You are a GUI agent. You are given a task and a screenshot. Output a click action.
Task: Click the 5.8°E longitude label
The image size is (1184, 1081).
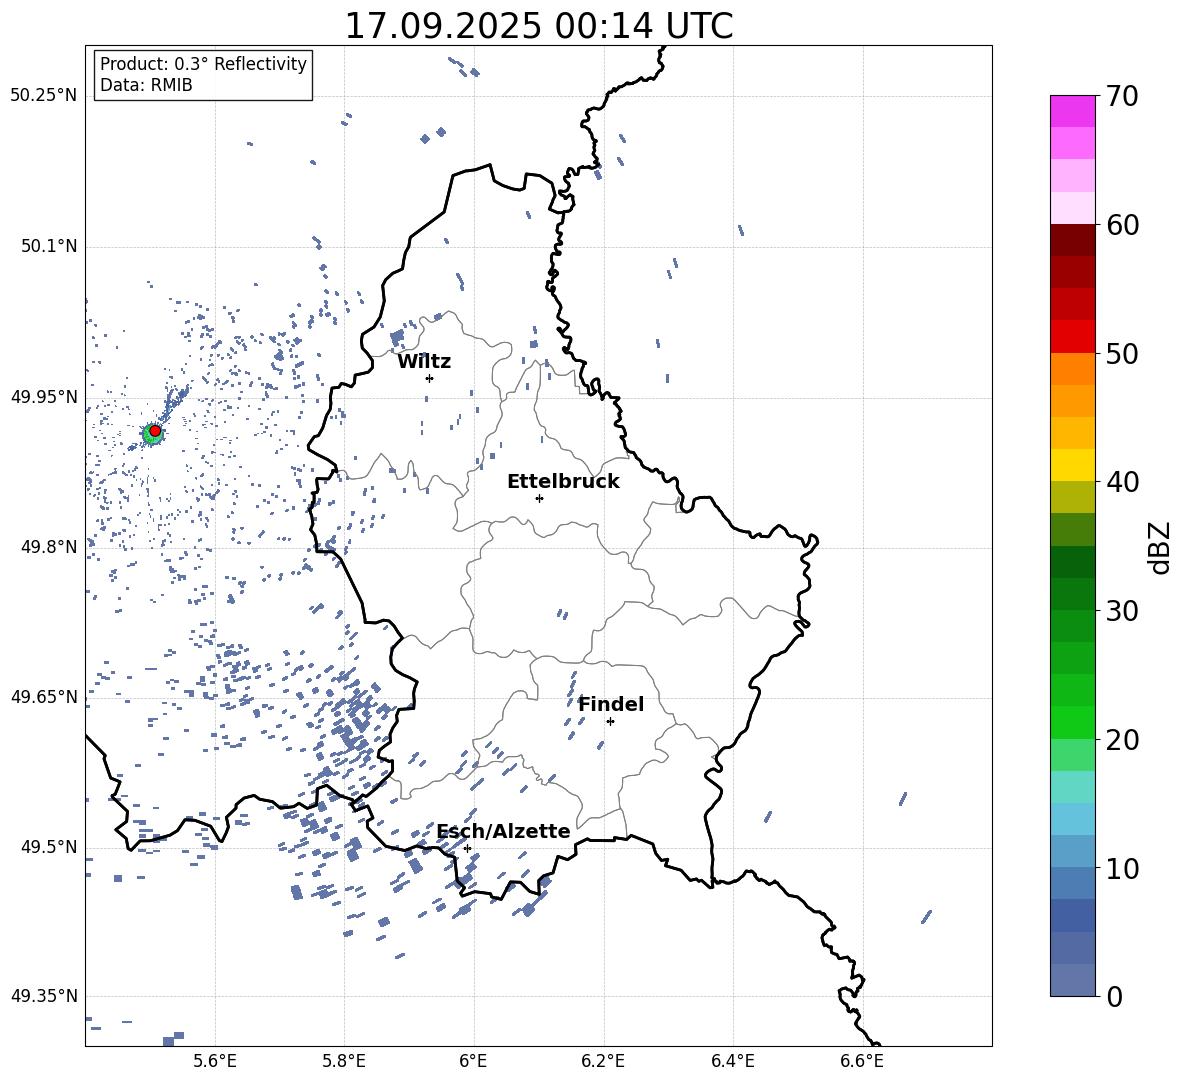(x=344, y=1062)
